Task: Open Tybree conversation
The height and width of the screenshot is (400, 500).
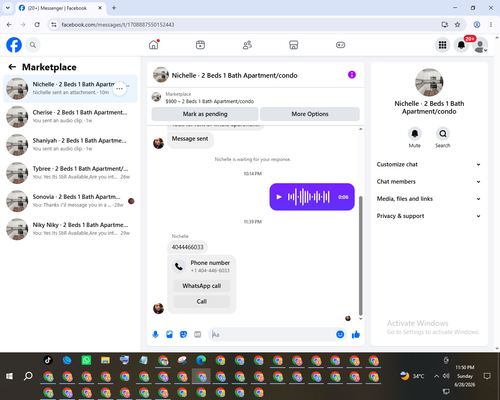Action: point(70,173)
